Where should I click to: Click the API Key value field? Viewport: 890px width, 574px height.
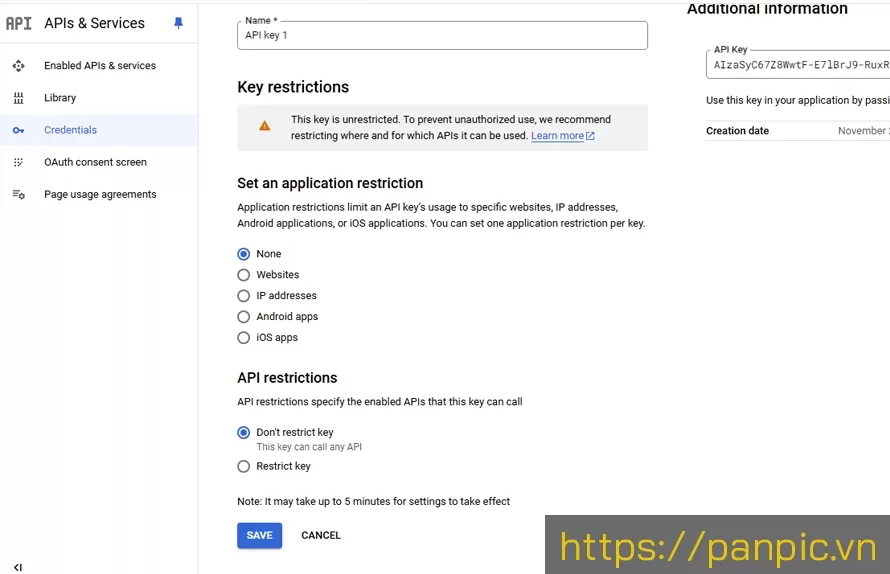pos(798,65)
